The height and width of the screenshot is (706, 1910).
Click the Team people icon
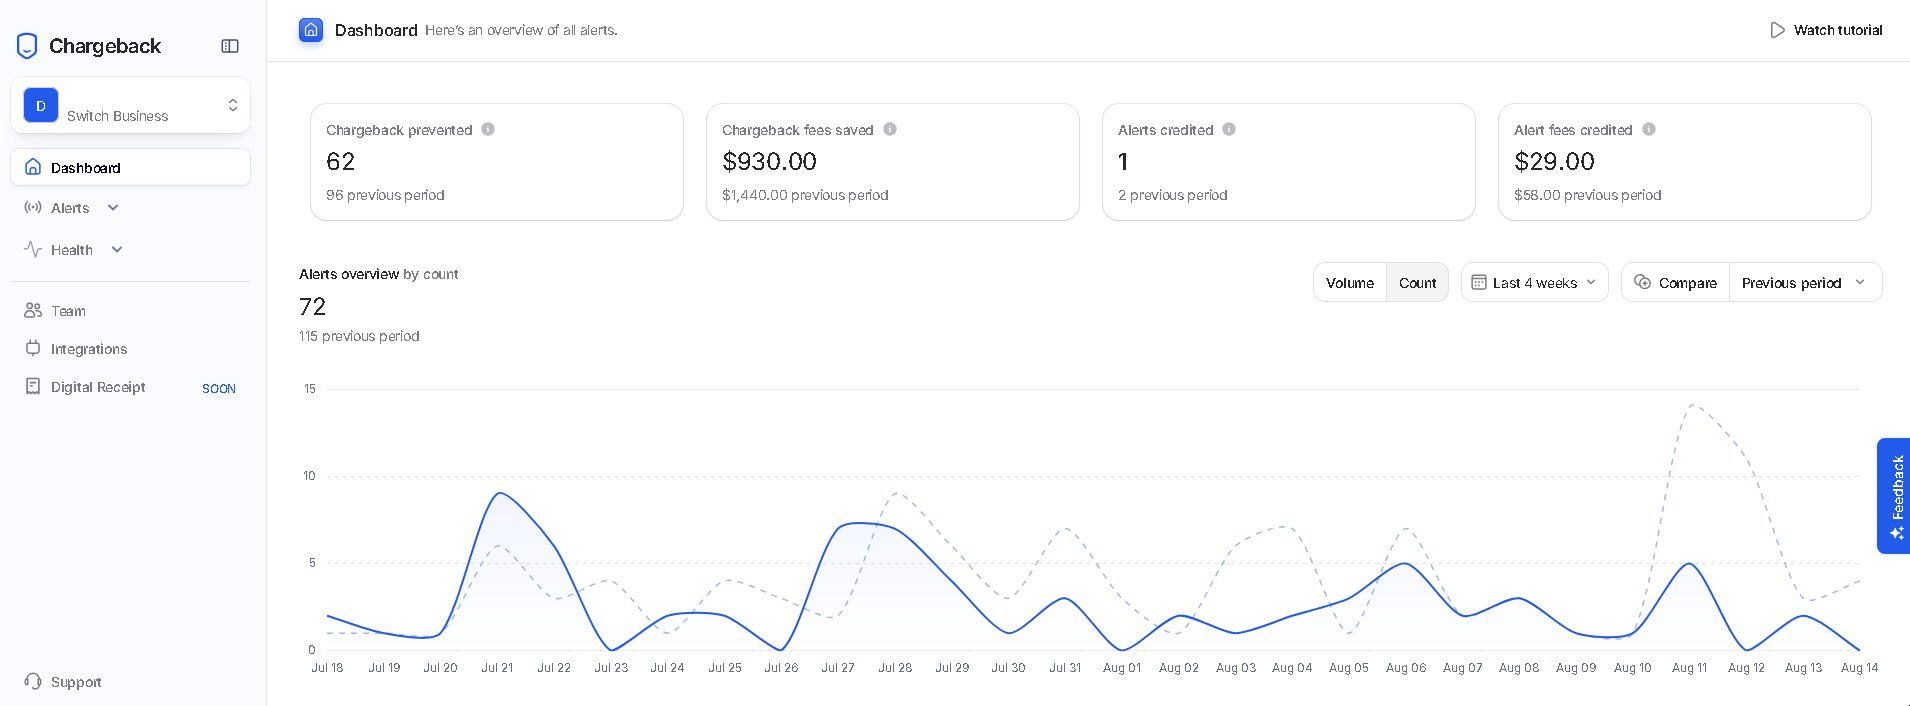(33, 311)
